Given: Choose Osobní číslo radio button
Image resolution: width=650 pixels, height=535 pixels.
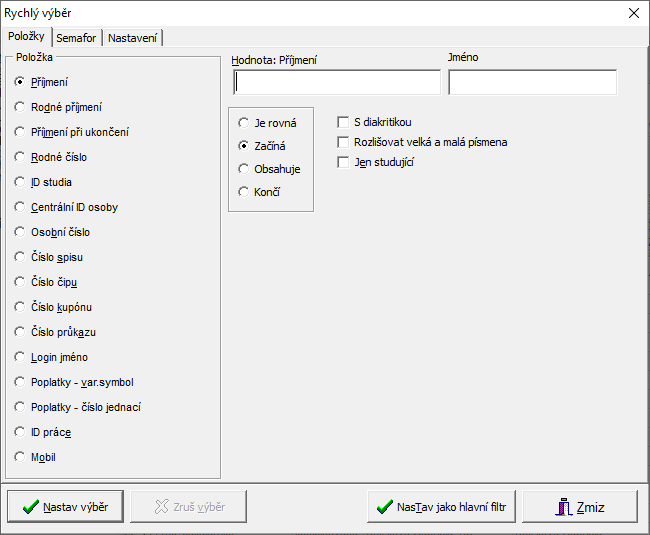Looking at the screenshot, I should point(20,232).
